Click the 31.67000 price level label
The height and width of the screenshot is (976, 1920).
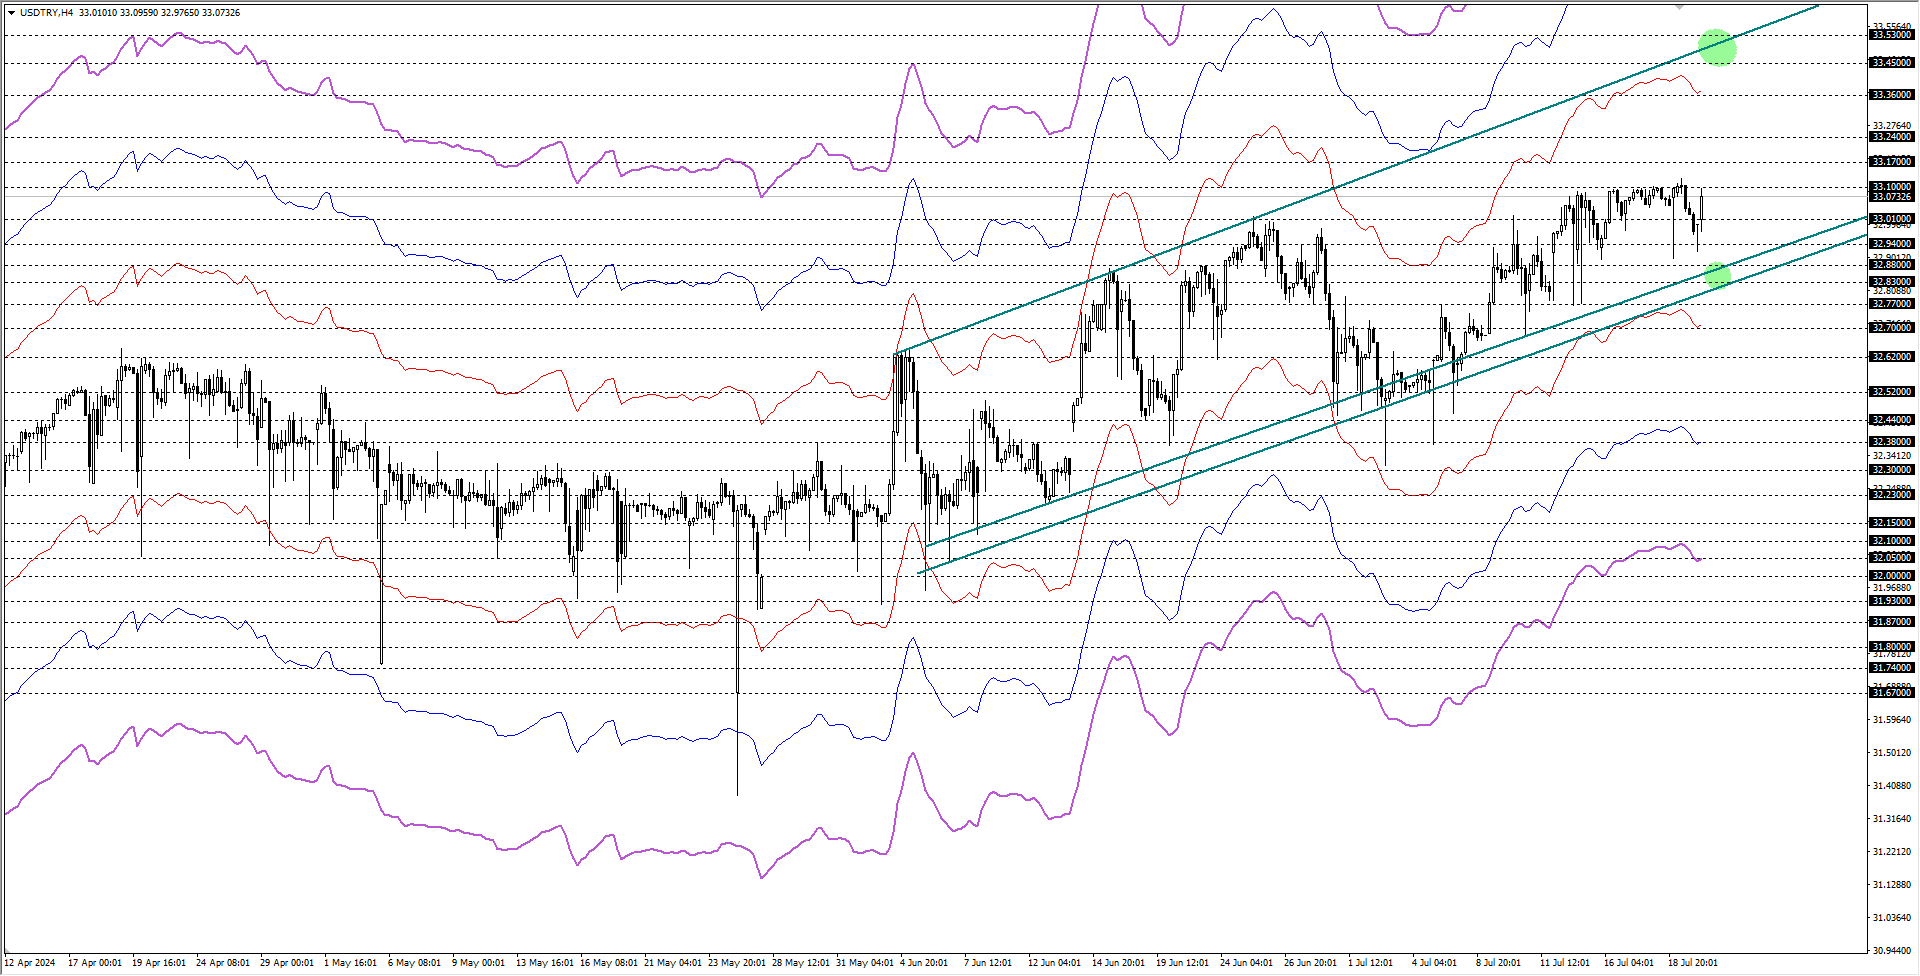pos(1892,693)
